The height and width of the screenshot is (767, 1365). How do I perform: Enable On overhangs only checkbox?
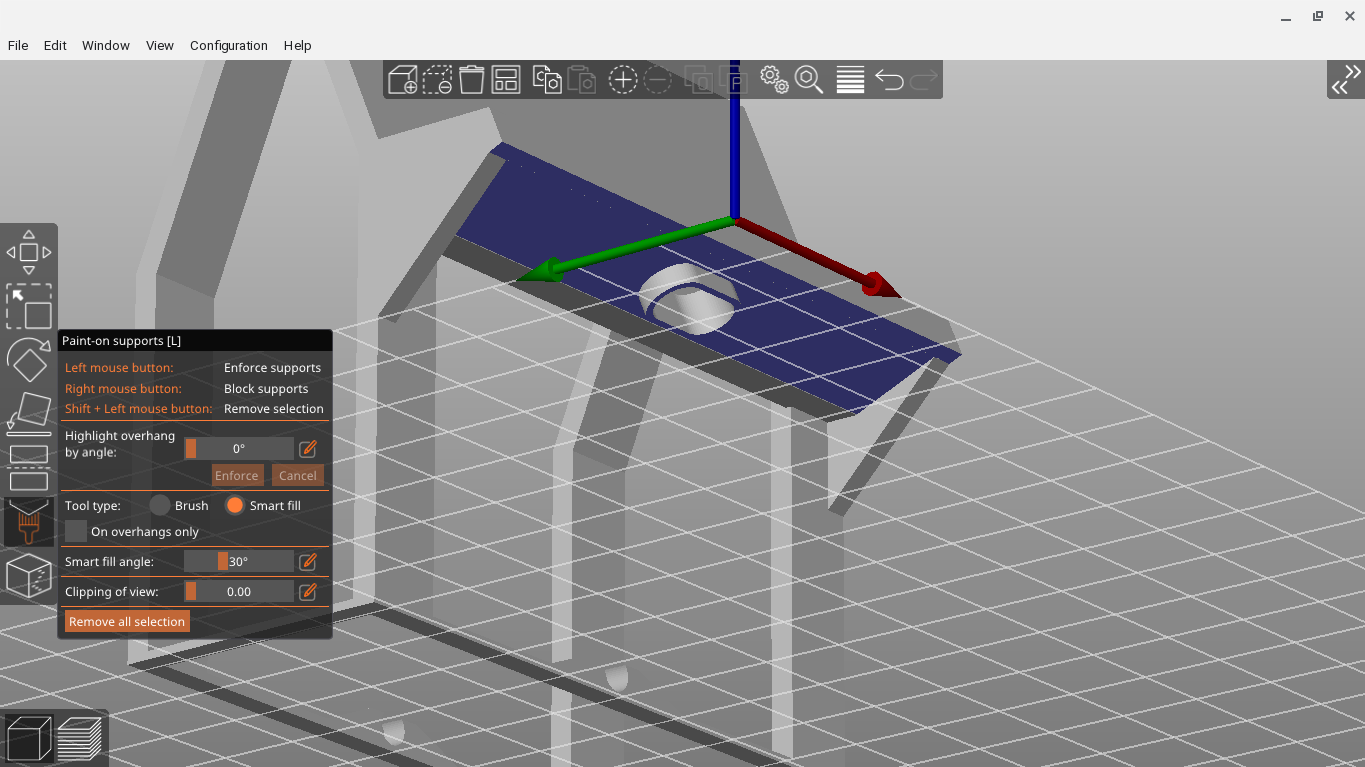point(76,532)
